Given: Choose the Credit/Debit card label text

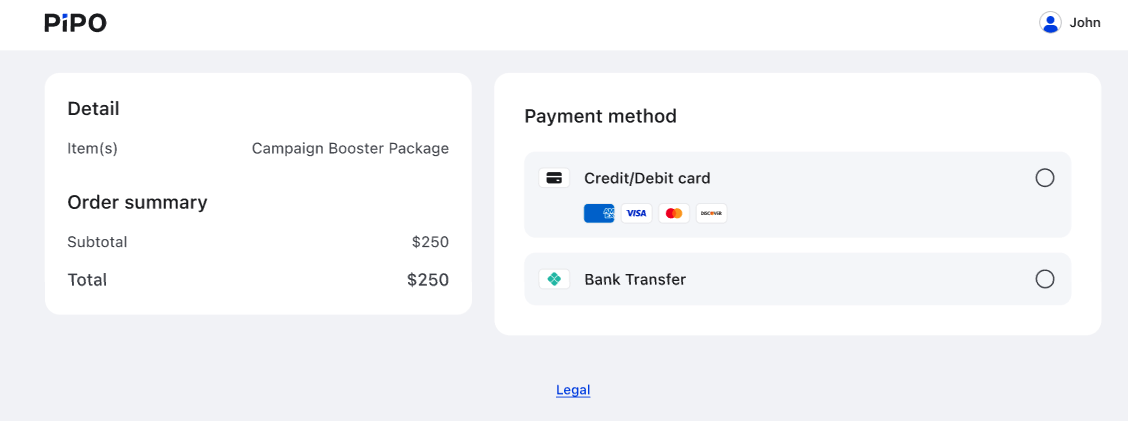Looking at the screenshot, I should tap(647, 178).
